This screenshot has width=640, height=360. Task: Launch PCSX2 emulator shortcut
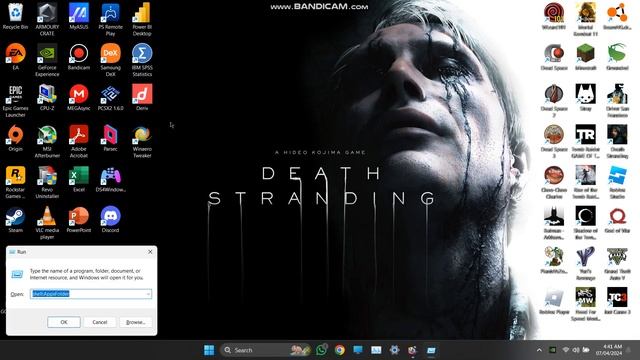110,98
